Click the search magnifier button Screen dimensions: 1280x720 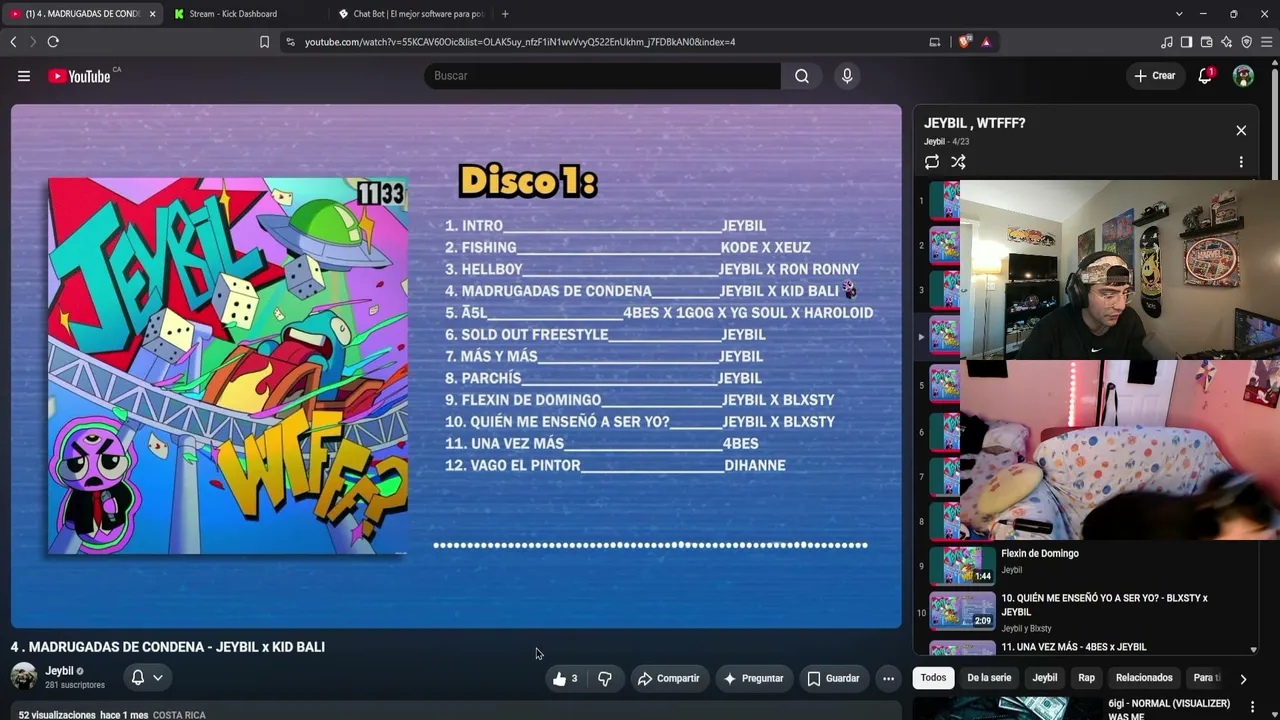click(802, 76)
